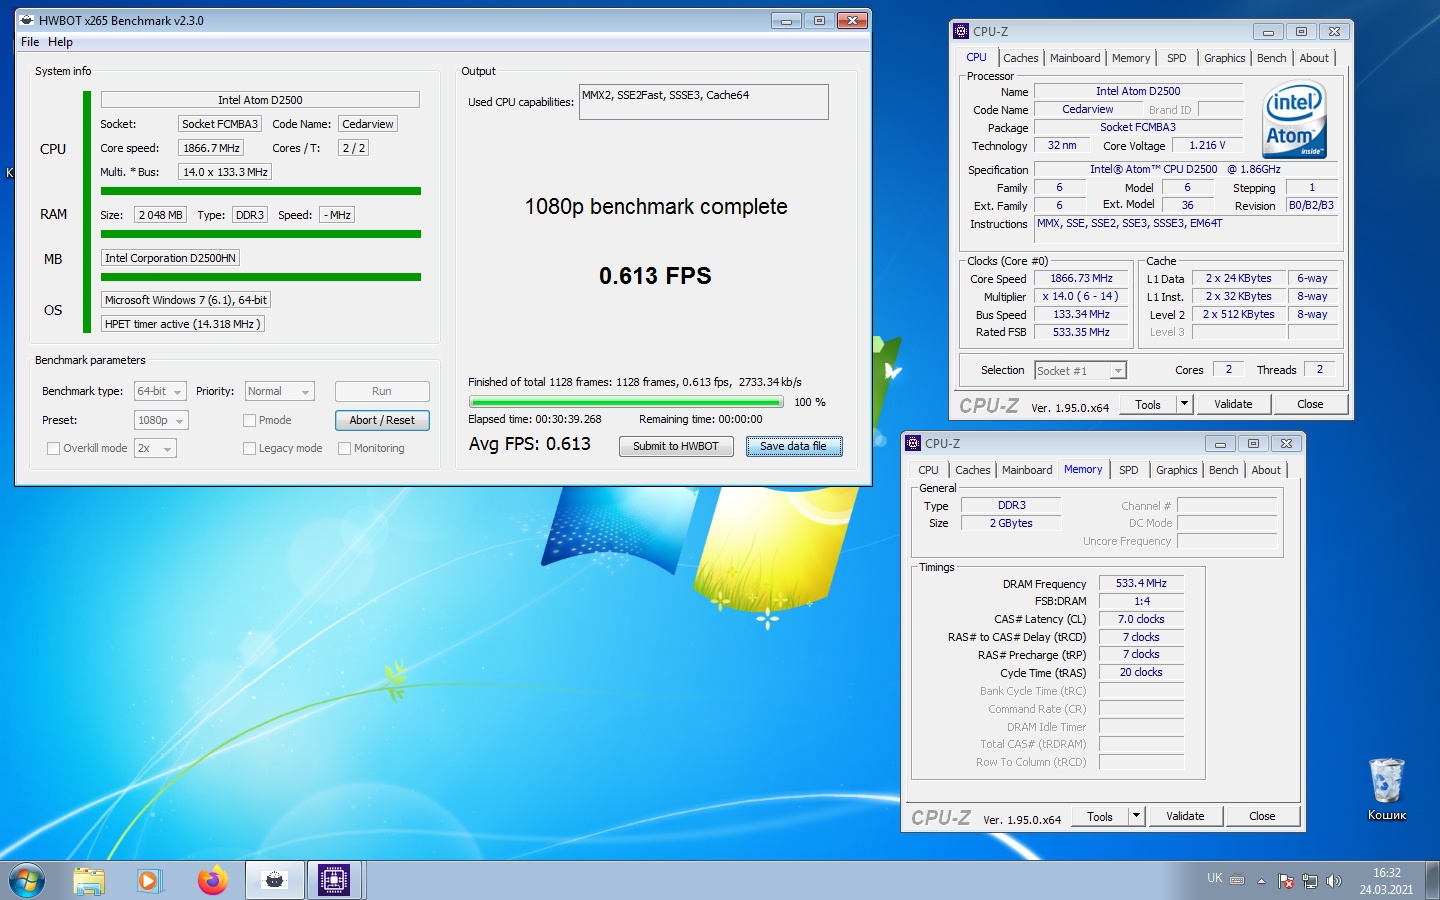This screenshot has height=900, width=1440.
Task: Open Help menu in HWBOT
Action: (x=60, y=42)
